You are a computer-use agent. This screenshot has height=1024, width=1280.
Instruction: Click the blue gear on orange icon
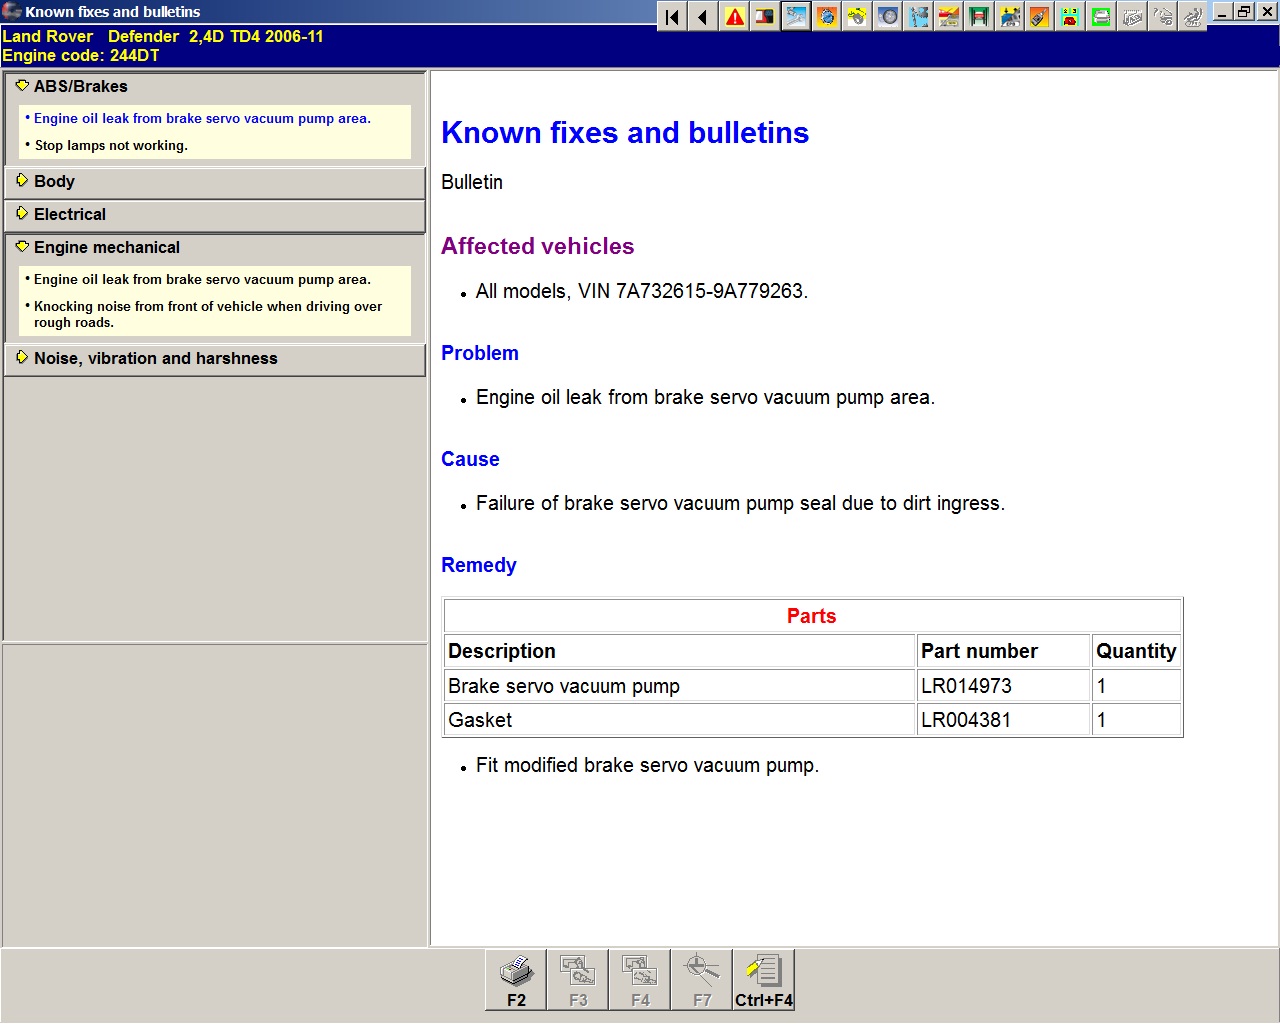(827, 17)
